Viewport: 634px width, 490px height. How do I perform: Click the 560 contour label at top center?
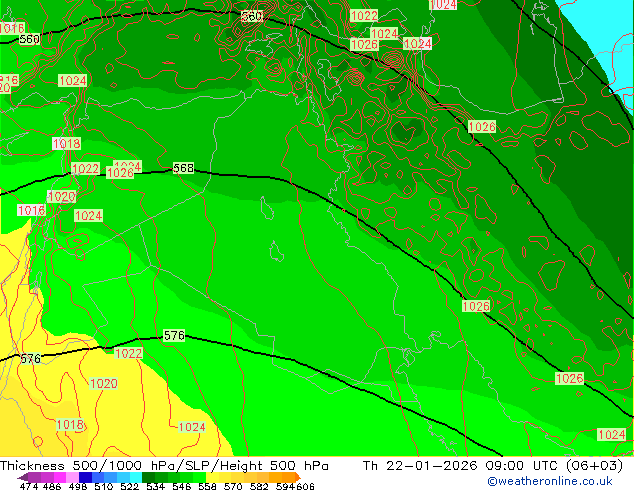[x=252, y=17]
